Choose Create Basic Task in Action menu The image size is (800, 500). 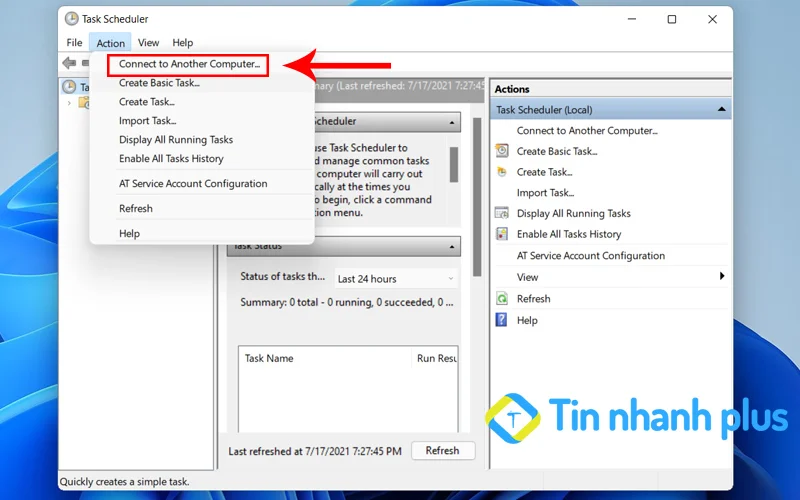pyautogui.click(x=159, y=83)
